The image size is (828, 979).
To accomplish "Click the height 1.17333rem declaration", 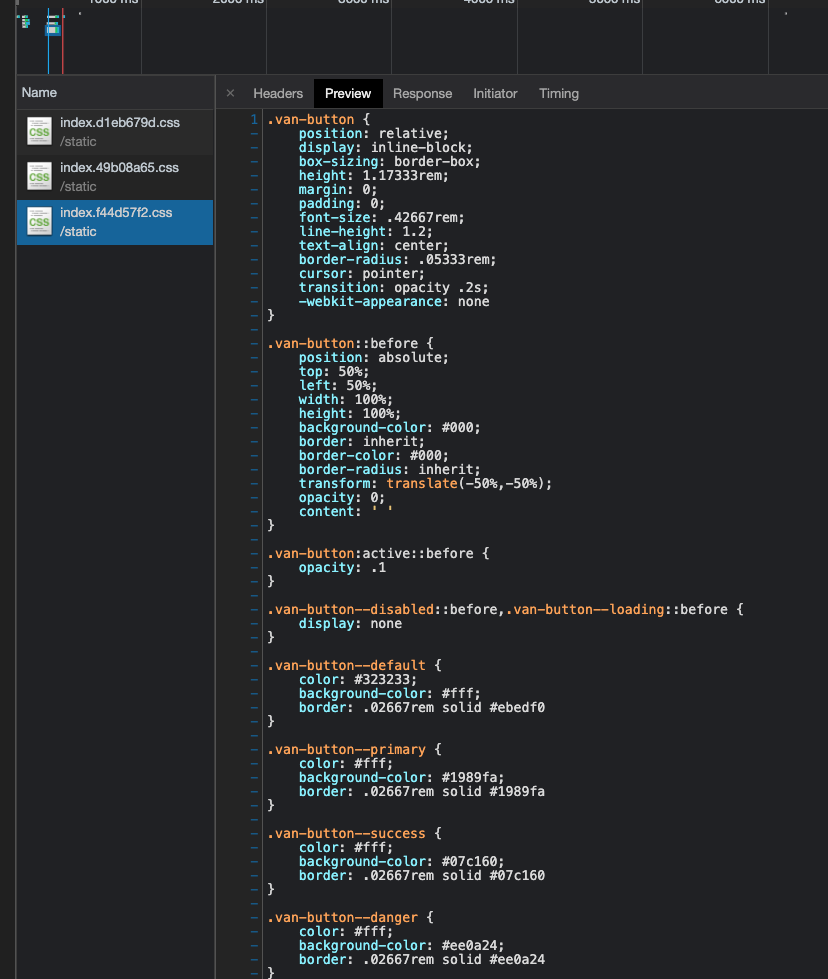I will pos(373,175).
